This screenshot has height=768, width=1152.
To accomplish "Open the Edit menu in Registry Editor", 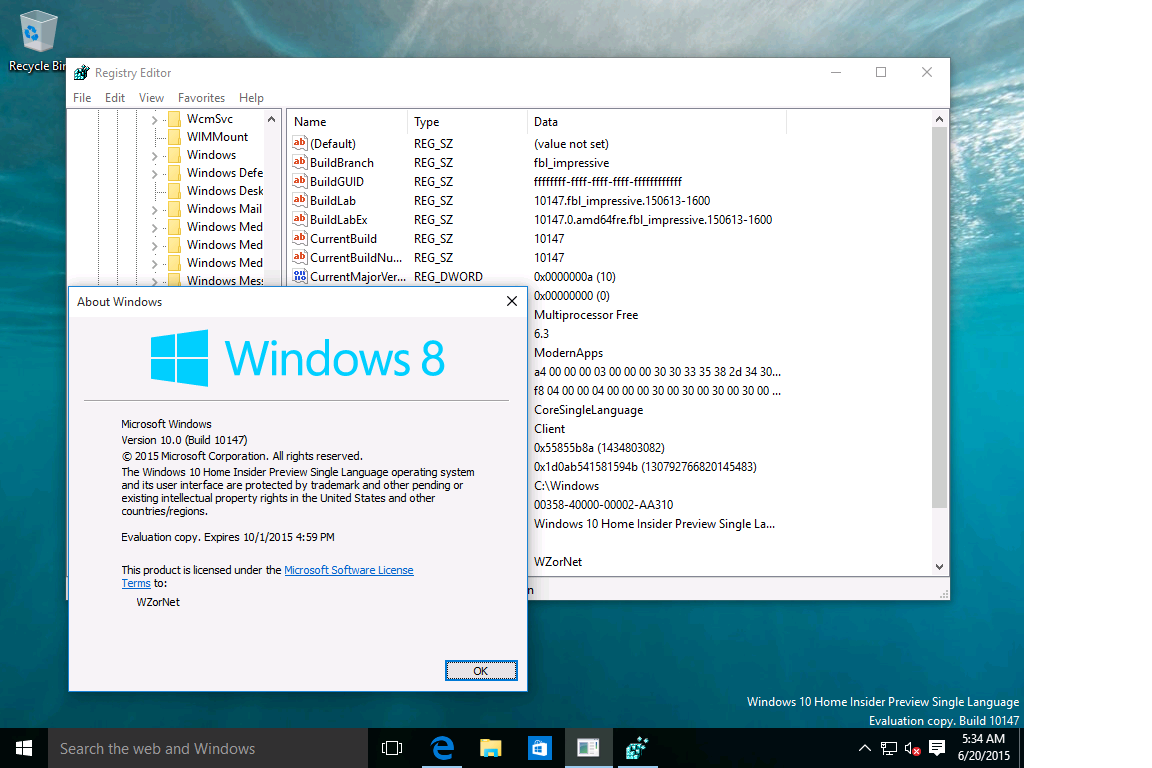I will pos(114,97).
